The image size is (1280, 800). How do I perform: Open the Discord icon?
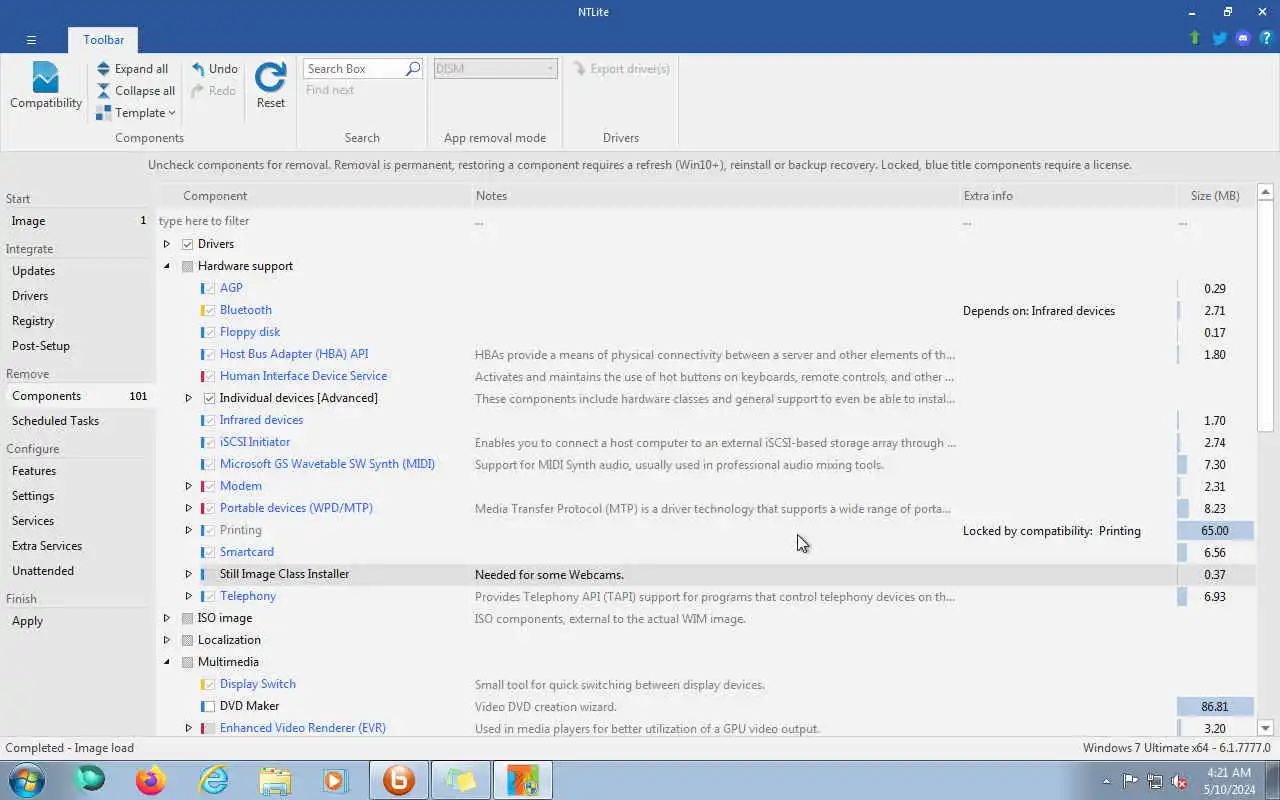point(1243,38)
